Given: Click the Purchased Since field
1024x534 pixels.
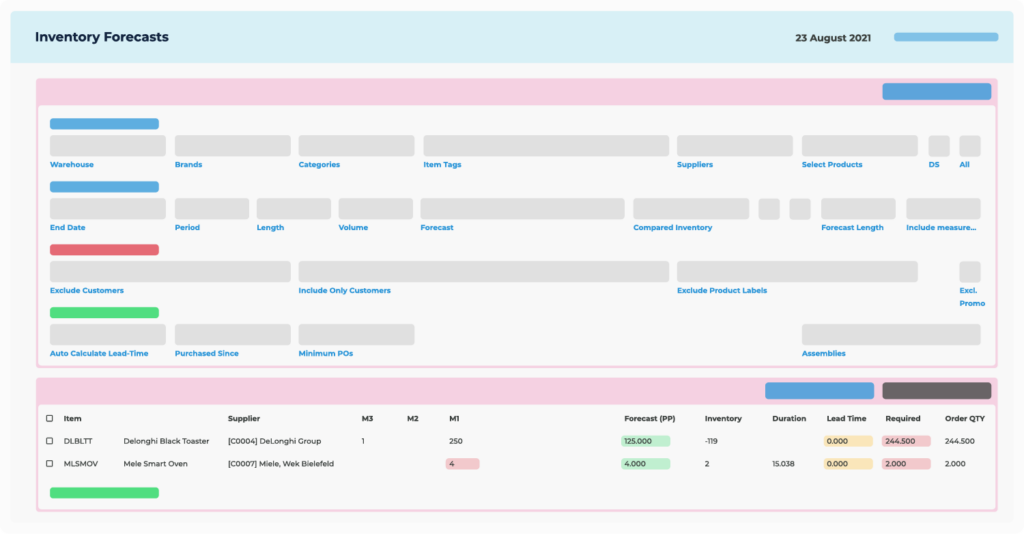Looking at the screenshot, I should tap(232, 335).
